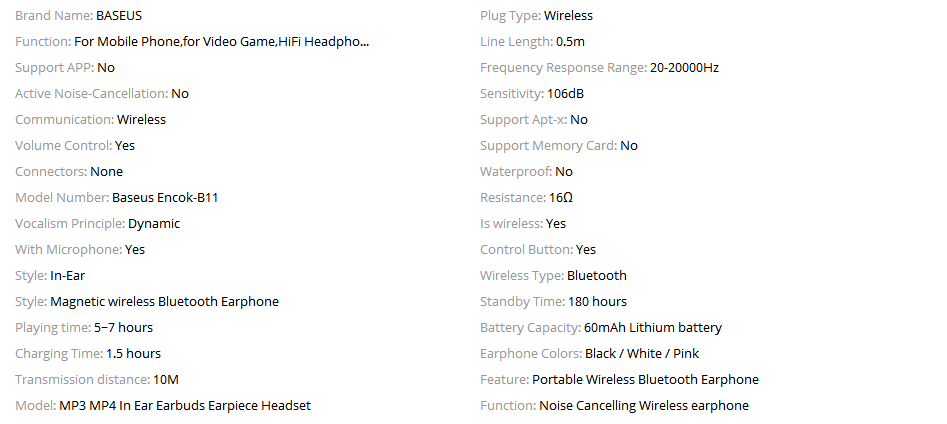Click the Active Noise-Cancellation label
This screenshot has width=947, height=424.
point(91,94)
